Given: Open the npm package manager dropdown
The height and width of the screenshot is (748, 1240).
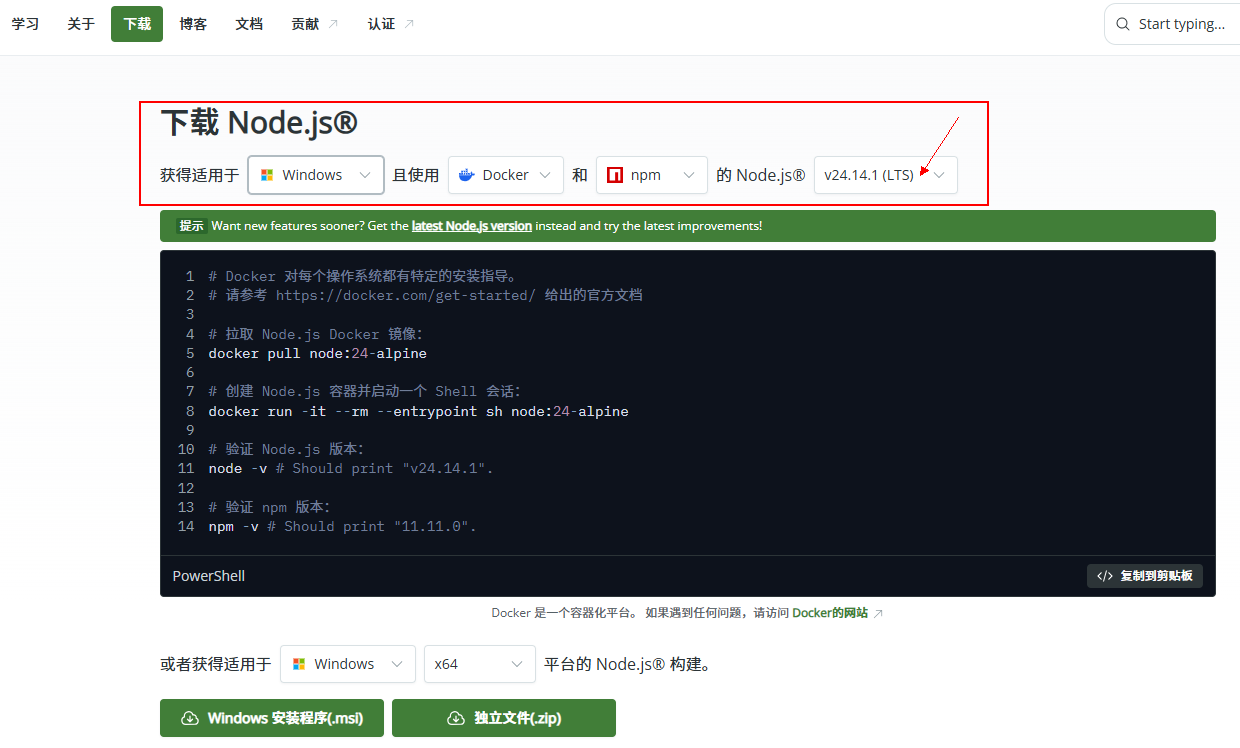Looking at the screenshot, I should point(652,175).
